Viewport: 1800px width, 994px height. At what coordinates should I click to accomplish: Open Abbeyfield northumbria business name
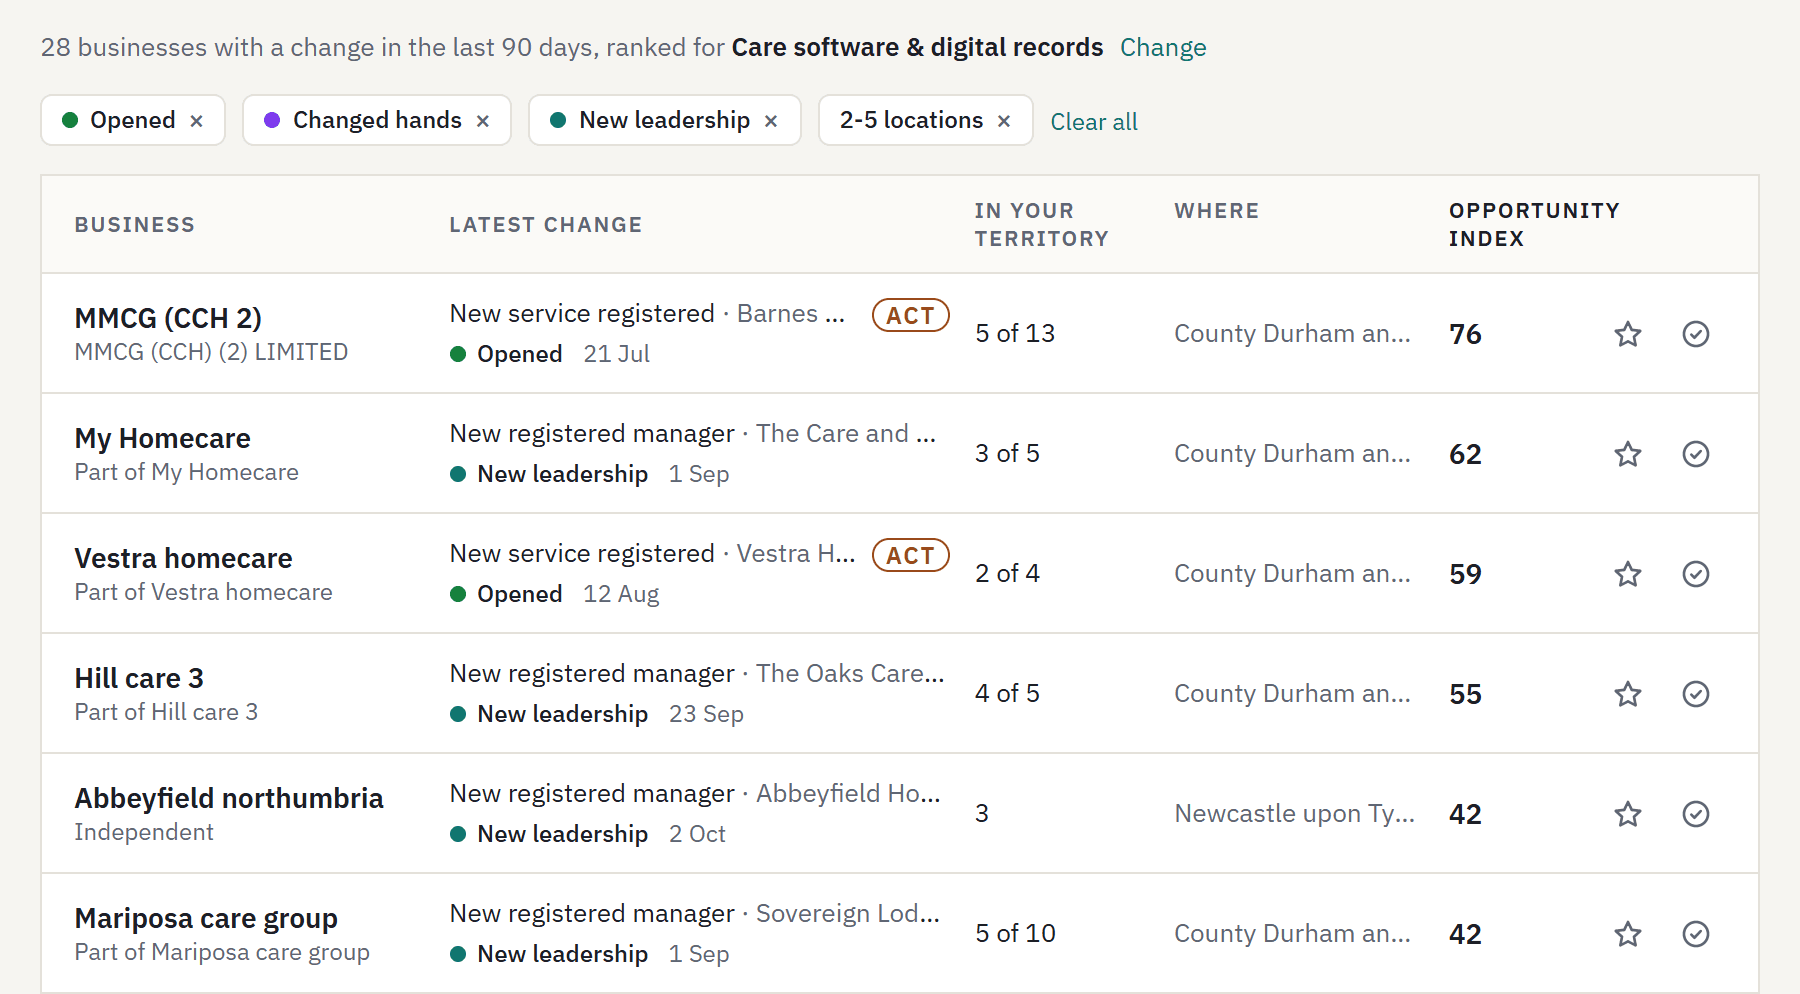(x=229, y=798)
